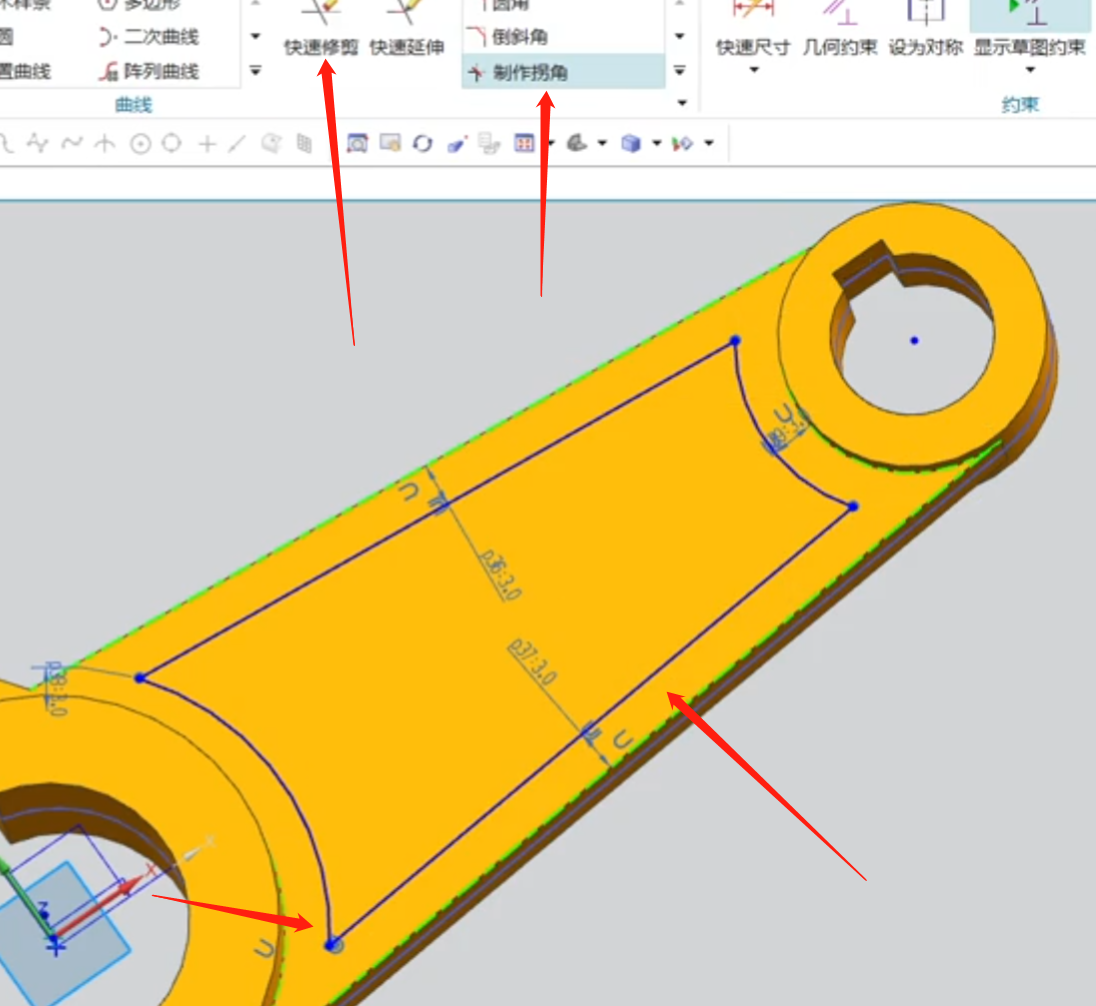Click the blue center point of right hole
The image size is (1096, 1006).
914,340
